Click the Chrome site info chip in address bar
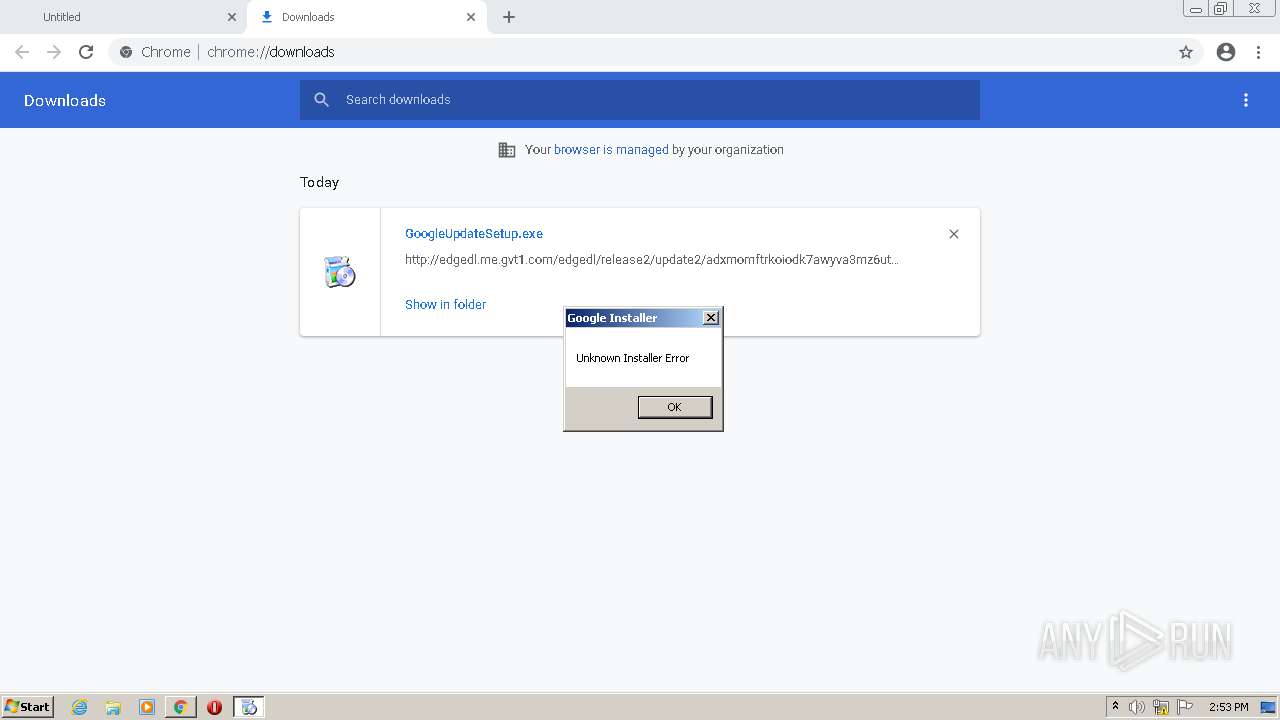 (x=155, y=52)
